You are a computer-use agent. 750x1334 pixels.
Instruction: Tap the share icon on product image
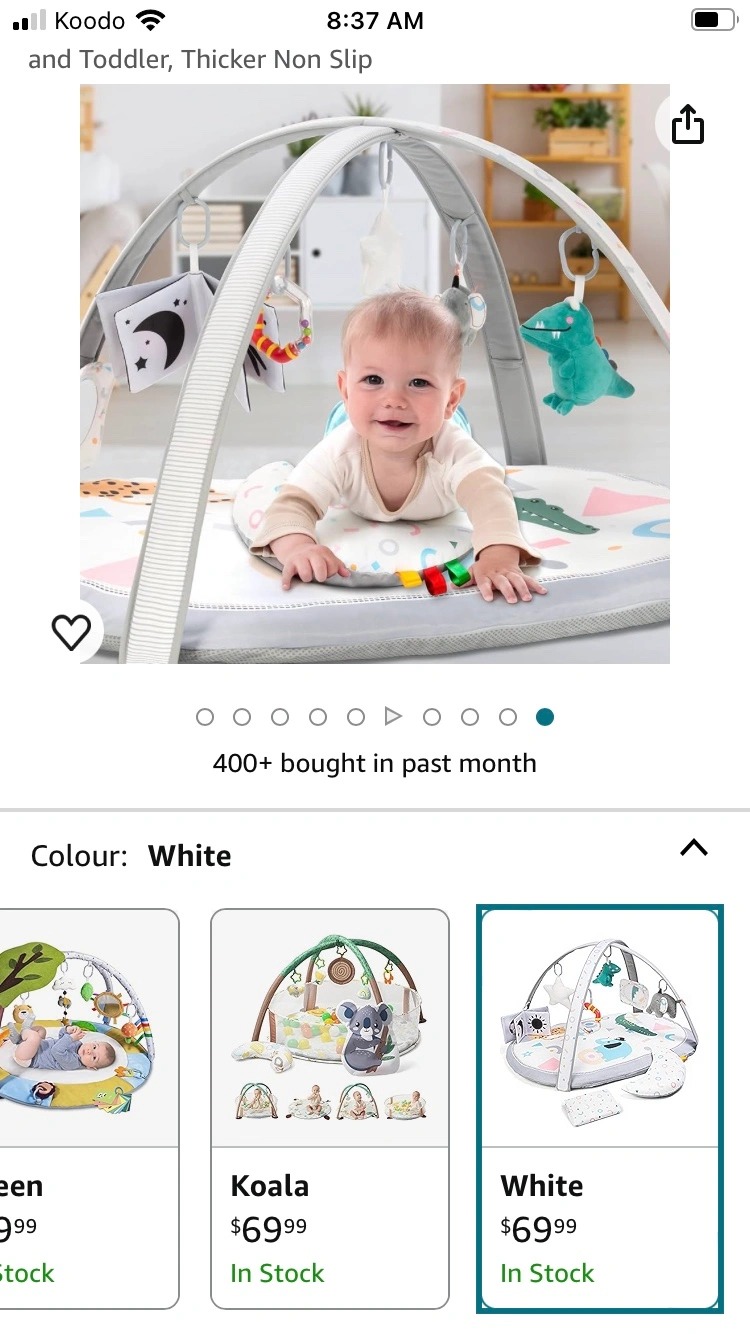click(x=688, y=125)
